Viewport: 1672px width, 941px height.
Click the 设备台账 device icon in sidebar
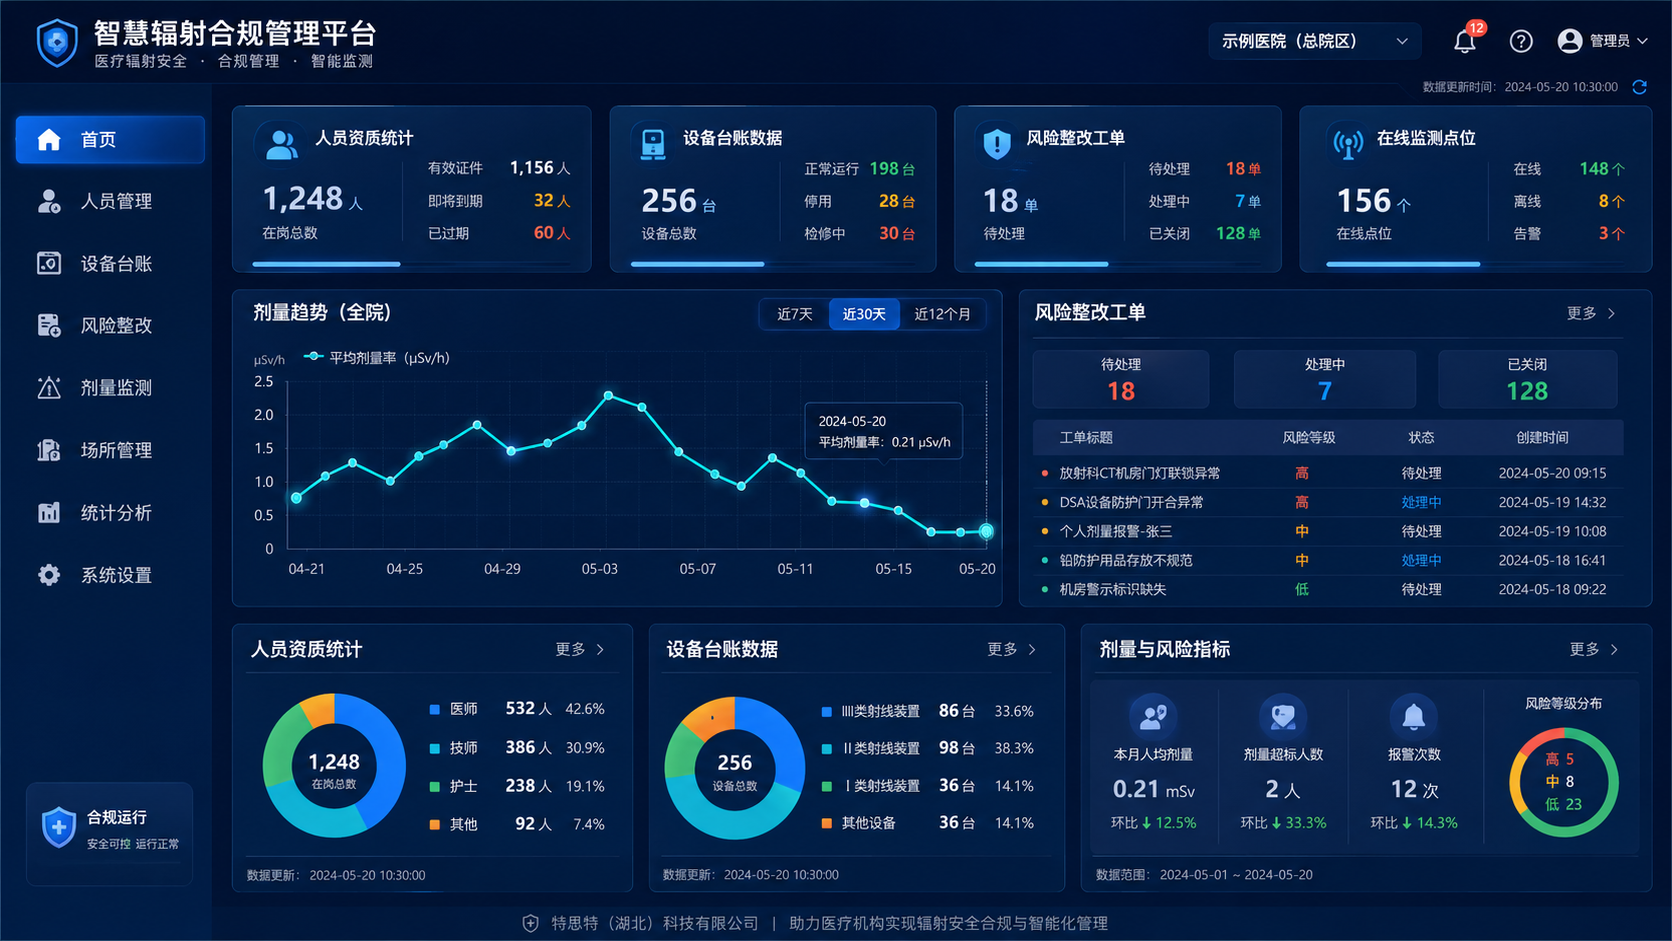49,263
